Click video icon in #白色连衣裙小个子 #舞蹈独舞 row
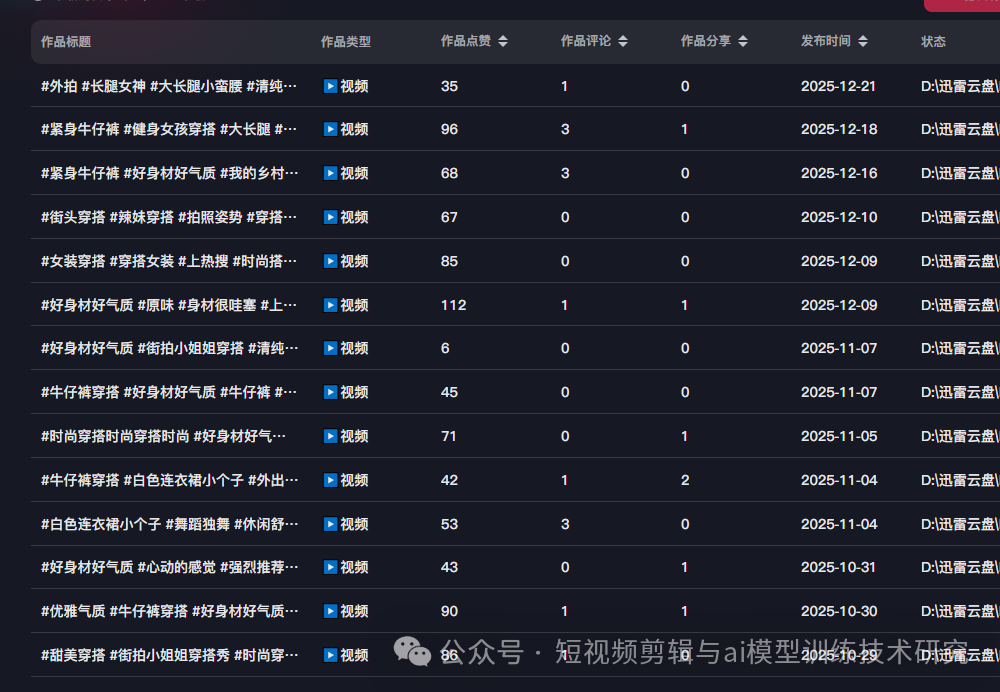Viewport: 1000px width, 692px height. pos(330,524)
